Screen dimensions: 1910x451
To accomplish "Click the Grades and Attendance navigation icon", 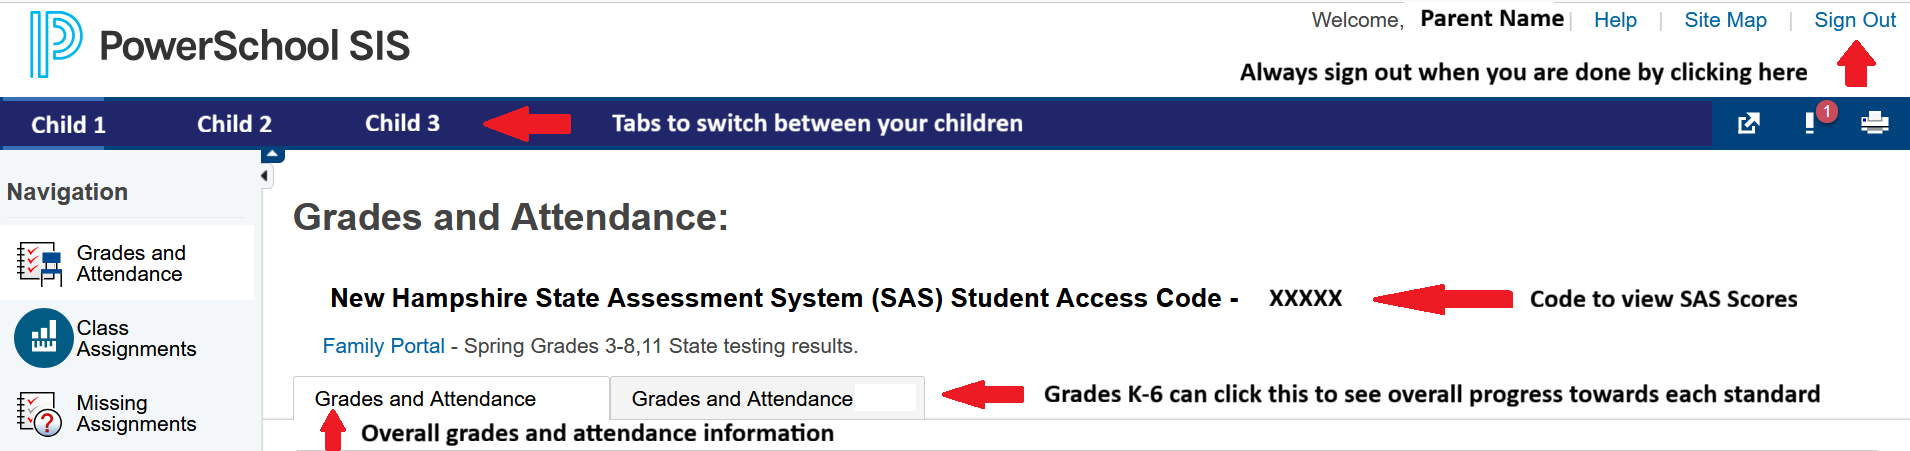I will [39, 264].
